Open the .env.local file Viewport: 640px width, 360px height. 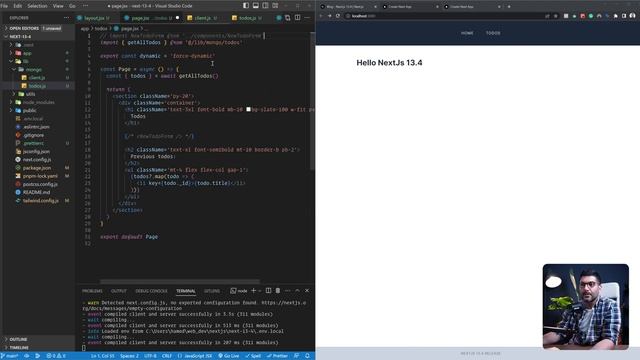coord(38,118)
